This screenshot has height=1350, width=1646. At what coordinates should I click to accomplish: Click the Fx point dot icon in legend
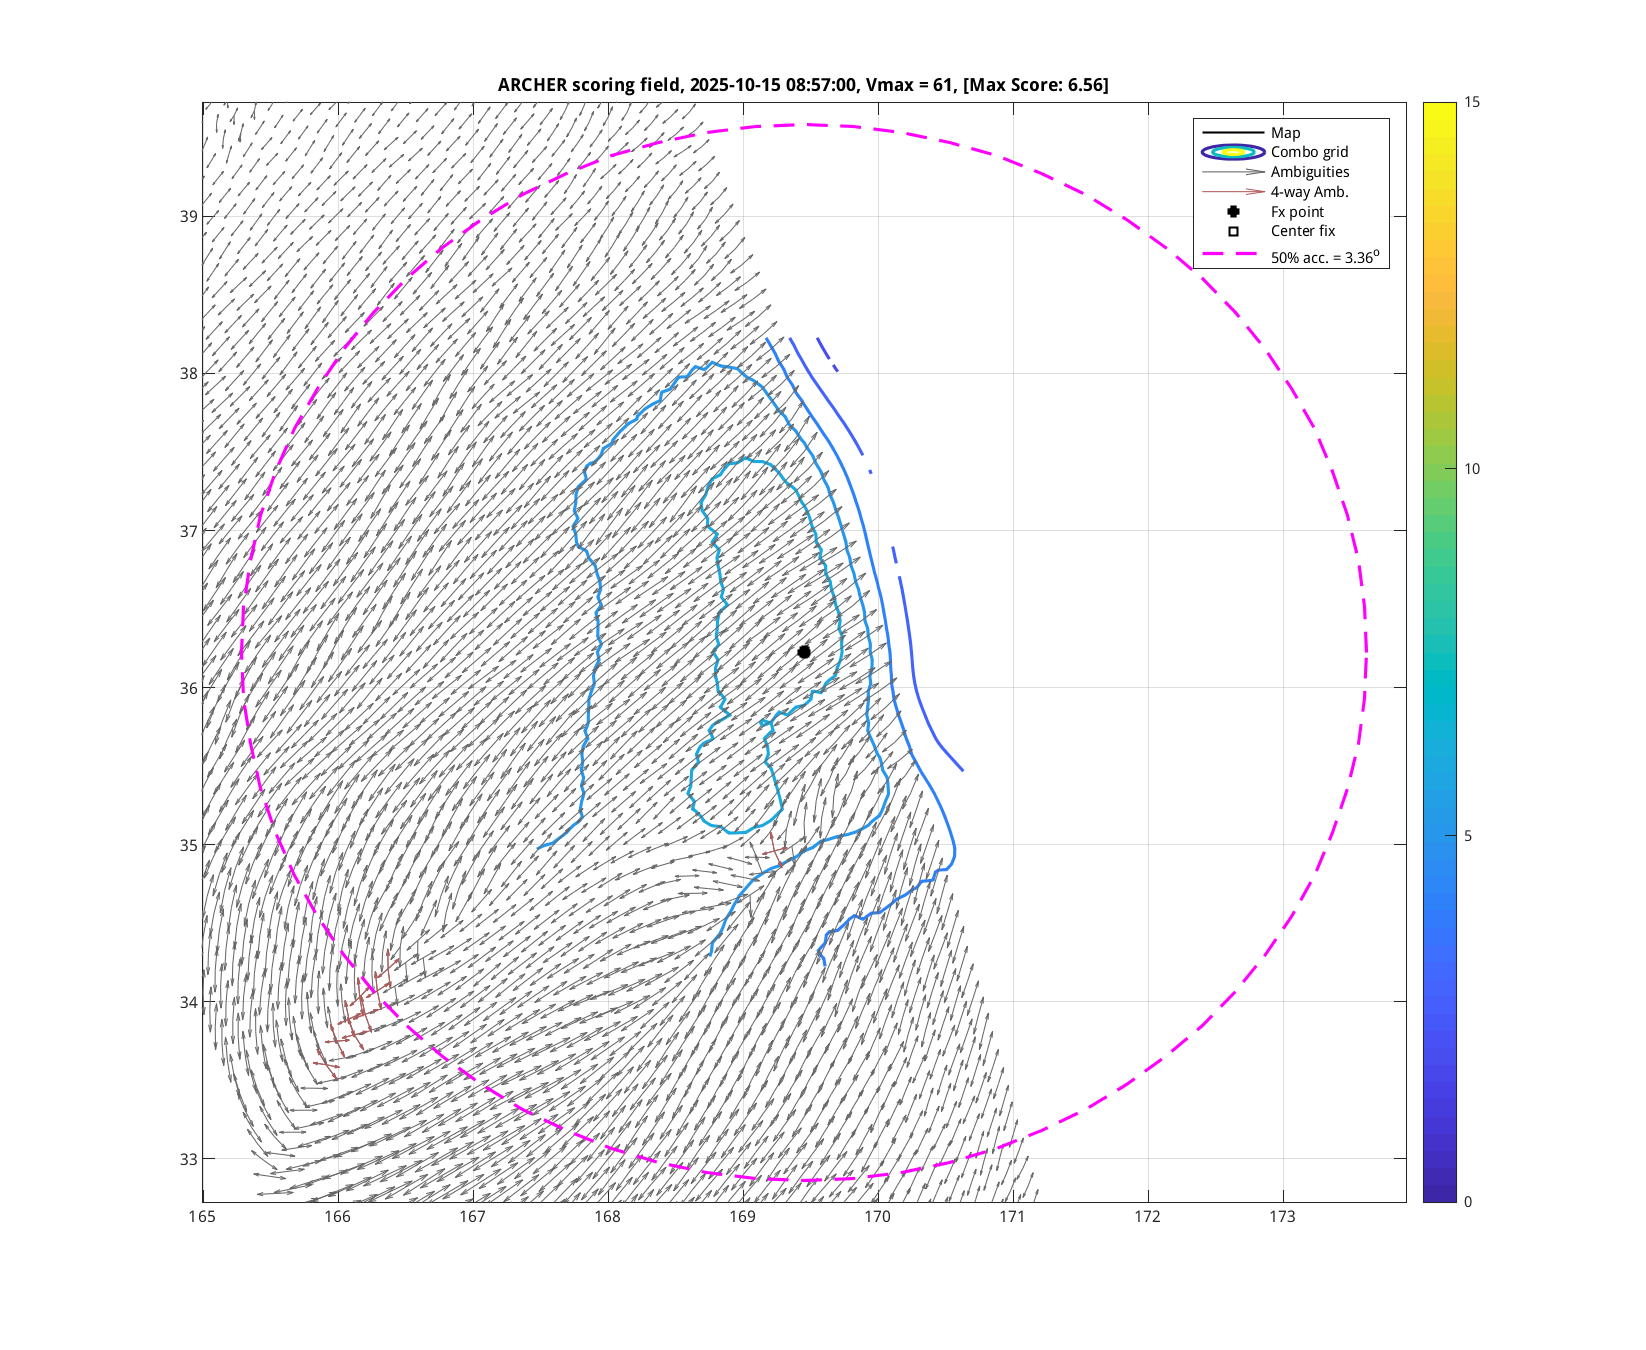click(1233, 212)
